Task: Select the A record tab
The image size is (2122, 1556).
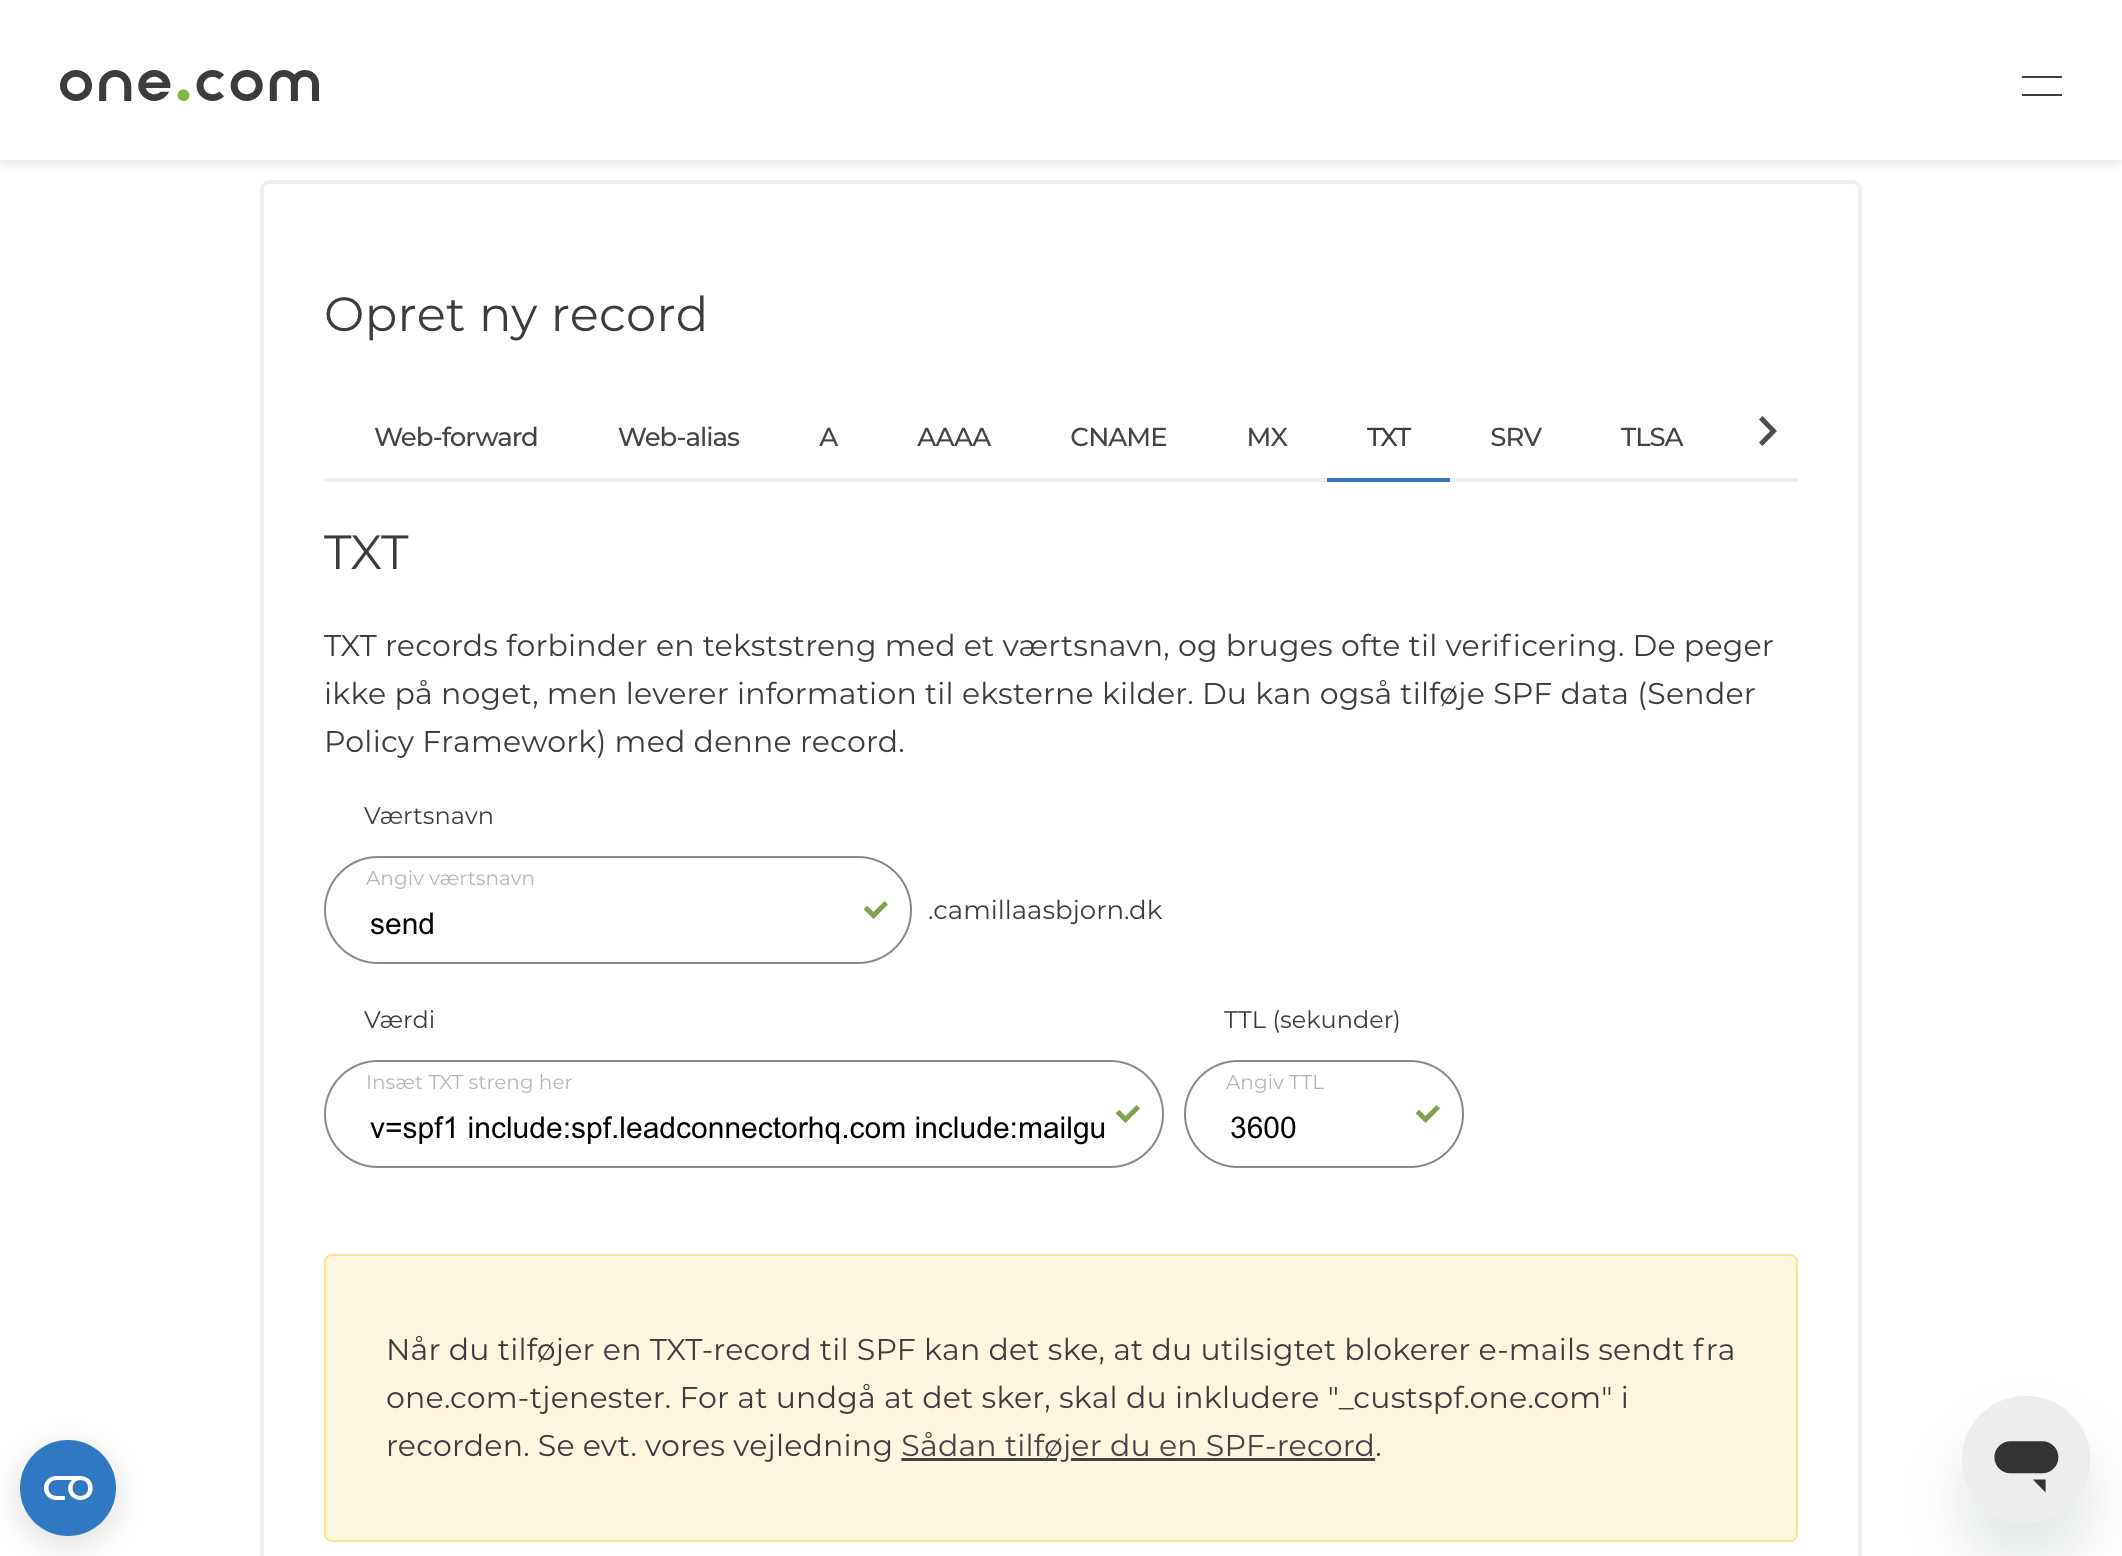Action: point(828,437)
